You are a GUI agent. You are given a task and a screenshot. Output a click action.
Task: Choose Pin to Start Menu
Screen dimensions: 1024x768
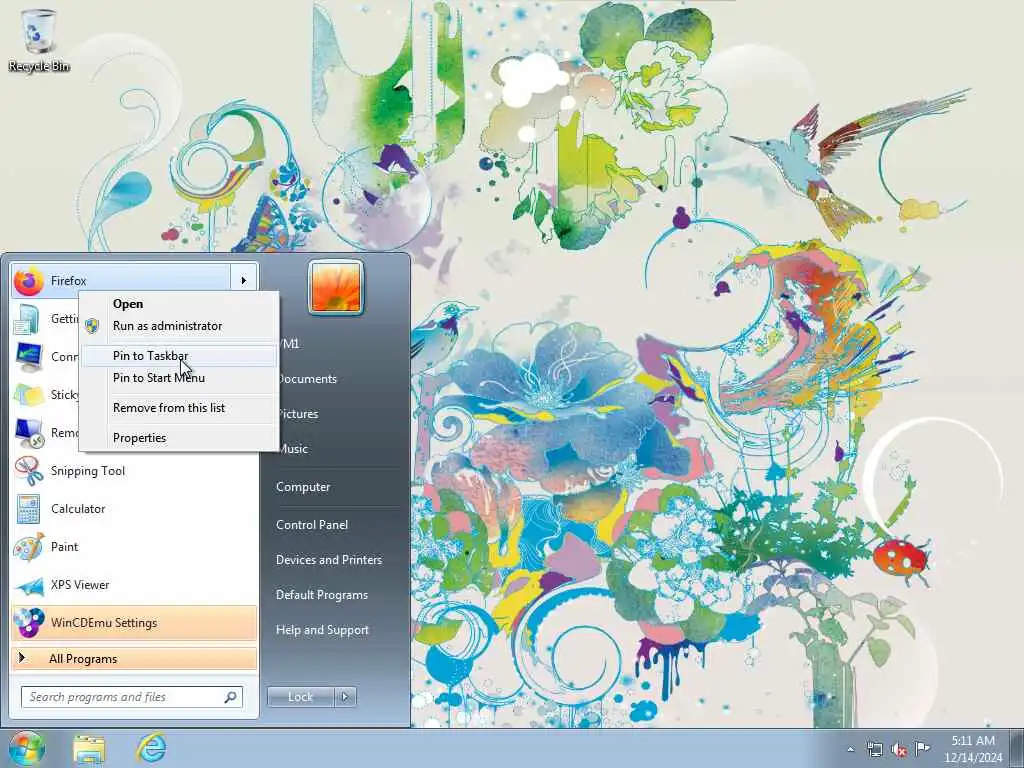point(180,378)
